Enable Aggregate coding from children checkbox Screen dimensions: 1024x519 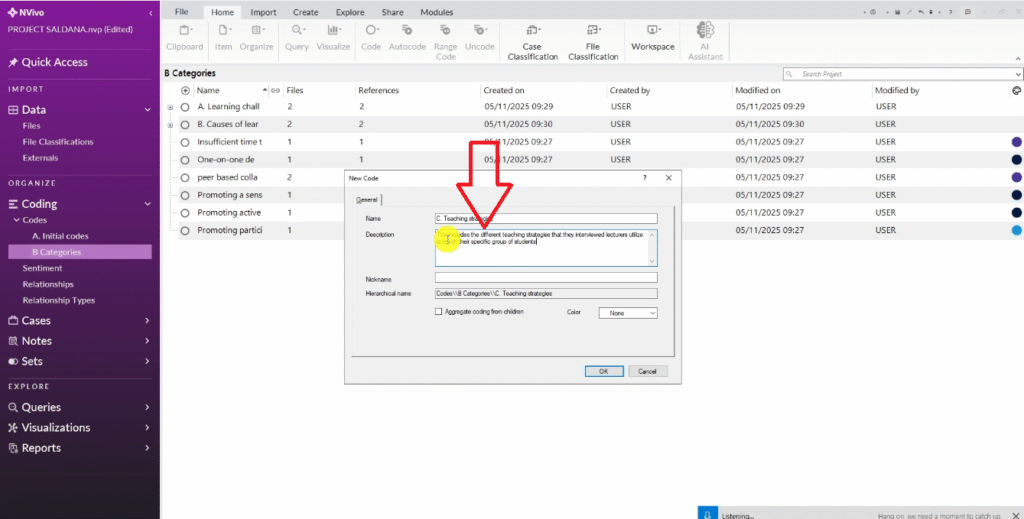[x=438, y=312]
